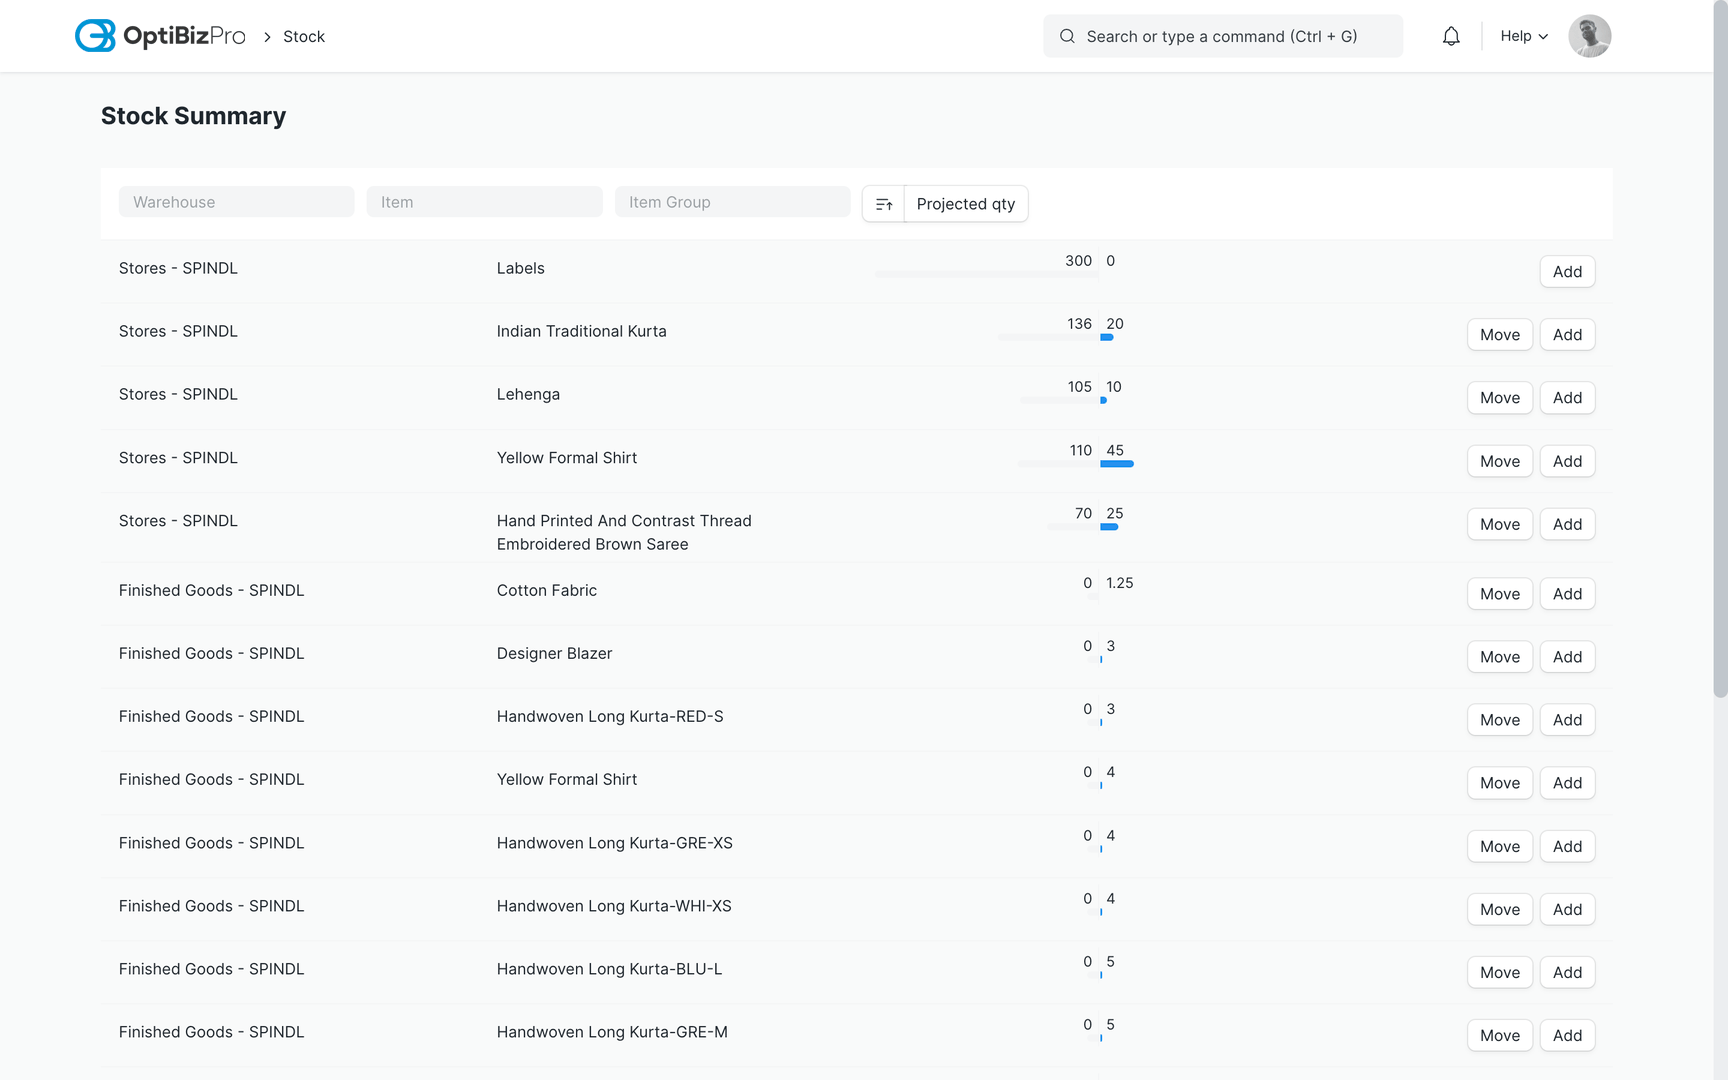Click the sort direction icon beside Projected qty
Viewport: 1728px width, 1080px height.
tap(884, 203)
